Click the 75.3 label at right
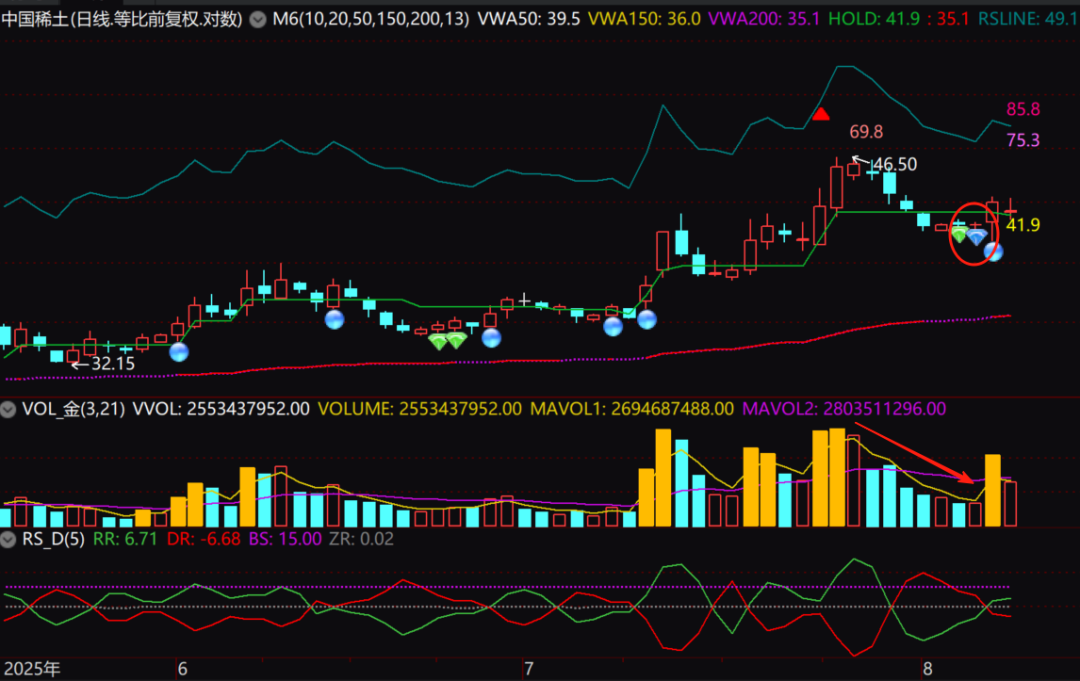The image size is (1080, 681). [1023, 140]
